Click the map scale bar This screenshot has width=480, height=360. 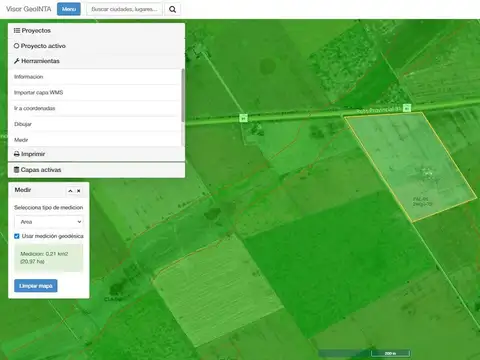pos(390,353)
